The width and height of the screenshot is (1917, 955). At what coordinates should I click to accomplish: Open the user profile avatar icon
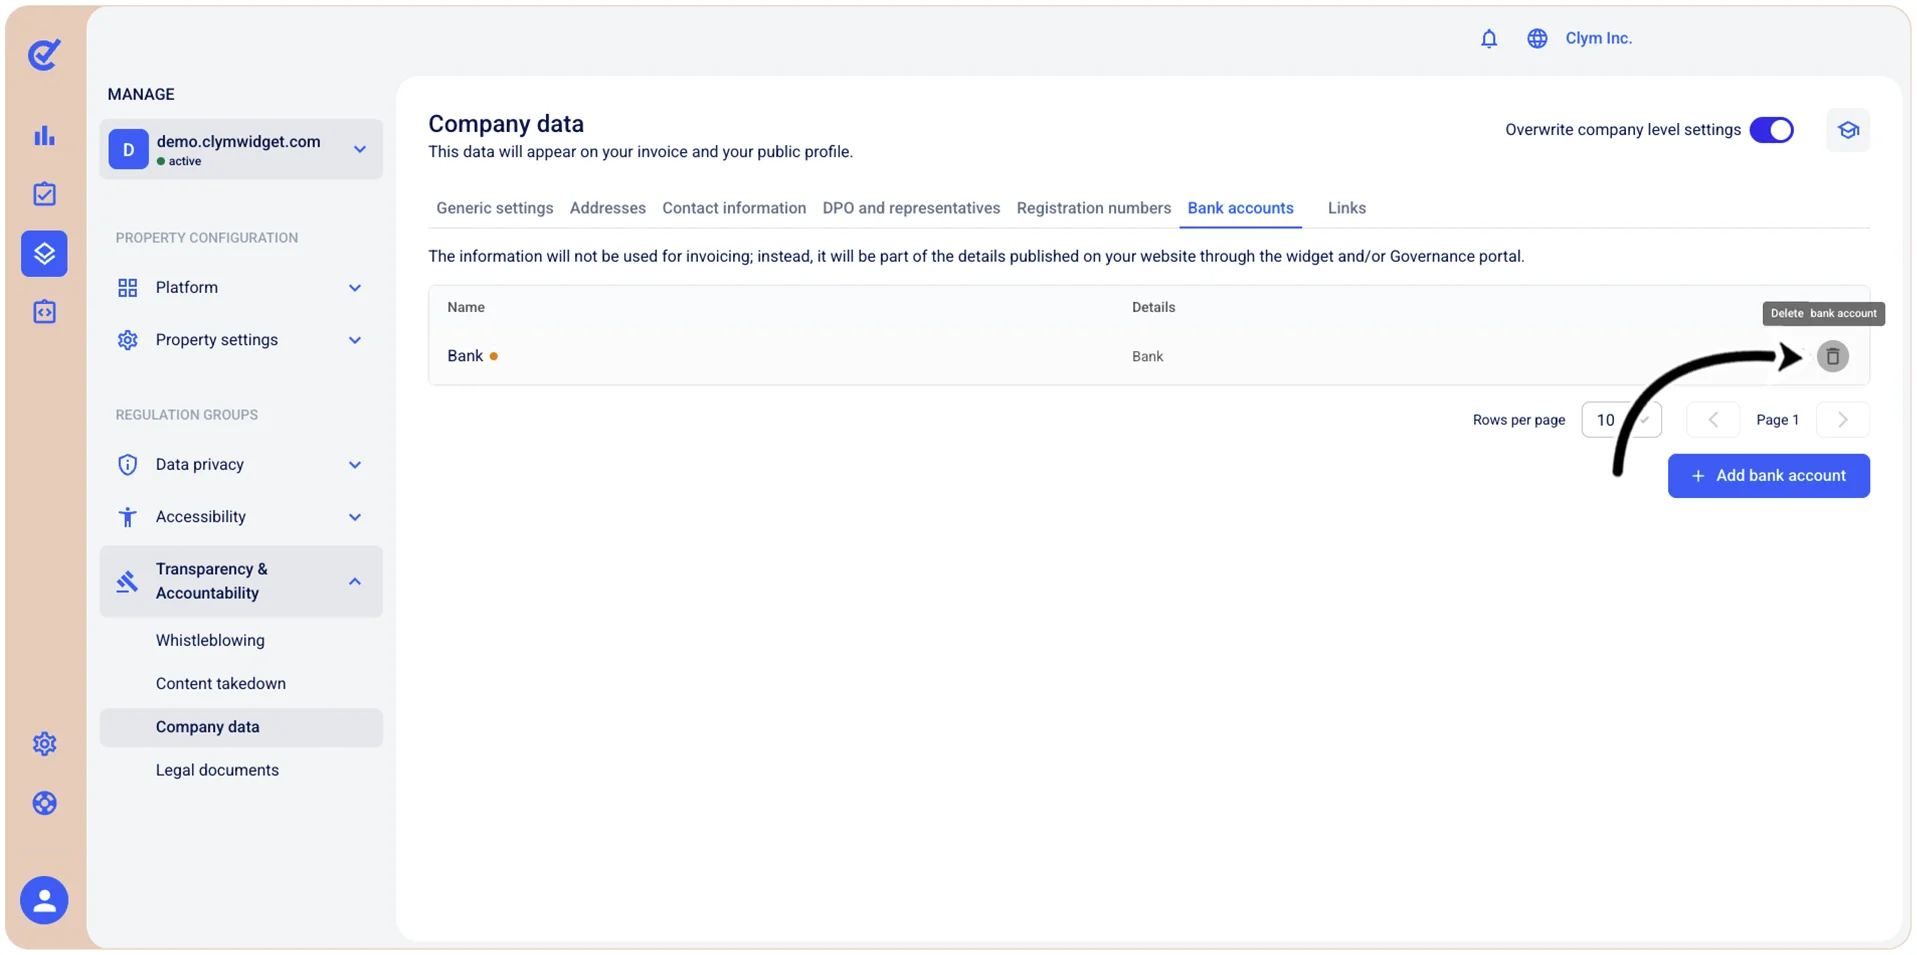coord(44,900)
